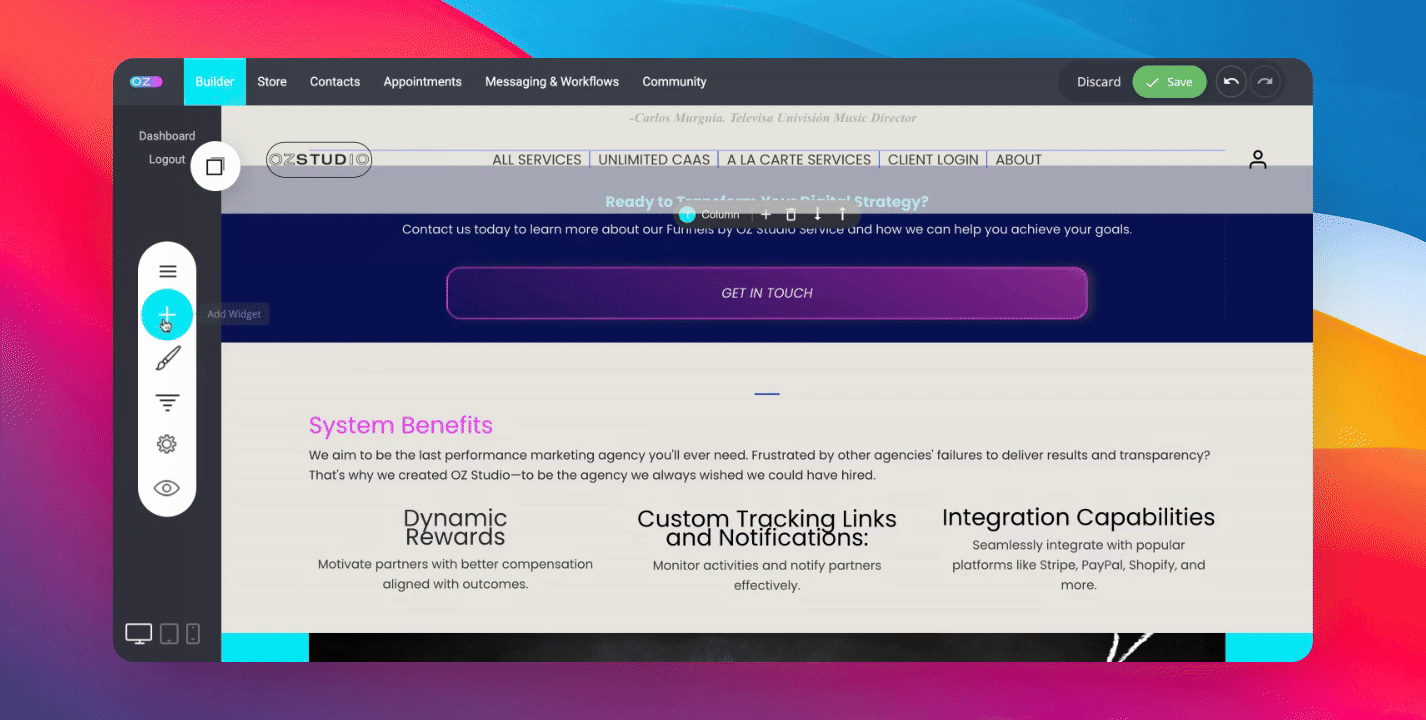Open the Appointments tab
This screenshot has height=720, width=1426.
423,82
